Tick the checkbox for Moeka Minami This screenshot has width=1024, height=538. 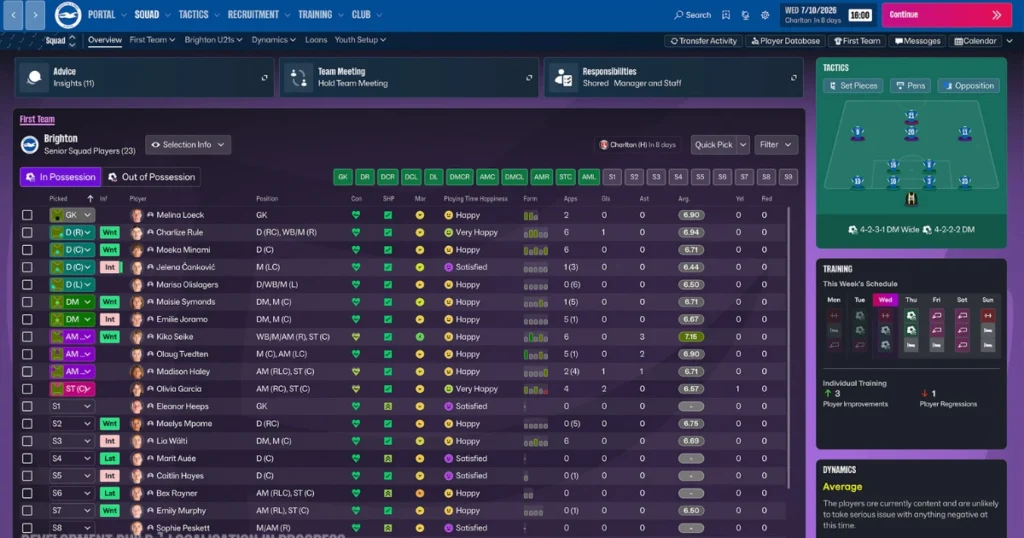[27, 249]
